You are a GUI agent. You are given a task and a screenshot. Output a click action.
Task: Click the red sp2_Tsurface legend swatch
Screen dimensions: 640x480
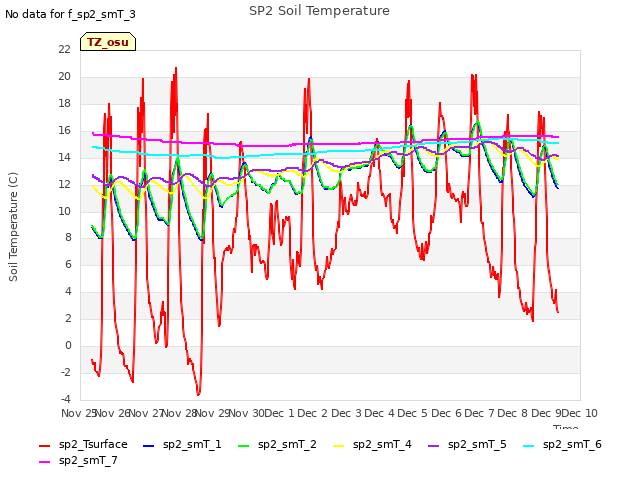click(x=44, y=446)
